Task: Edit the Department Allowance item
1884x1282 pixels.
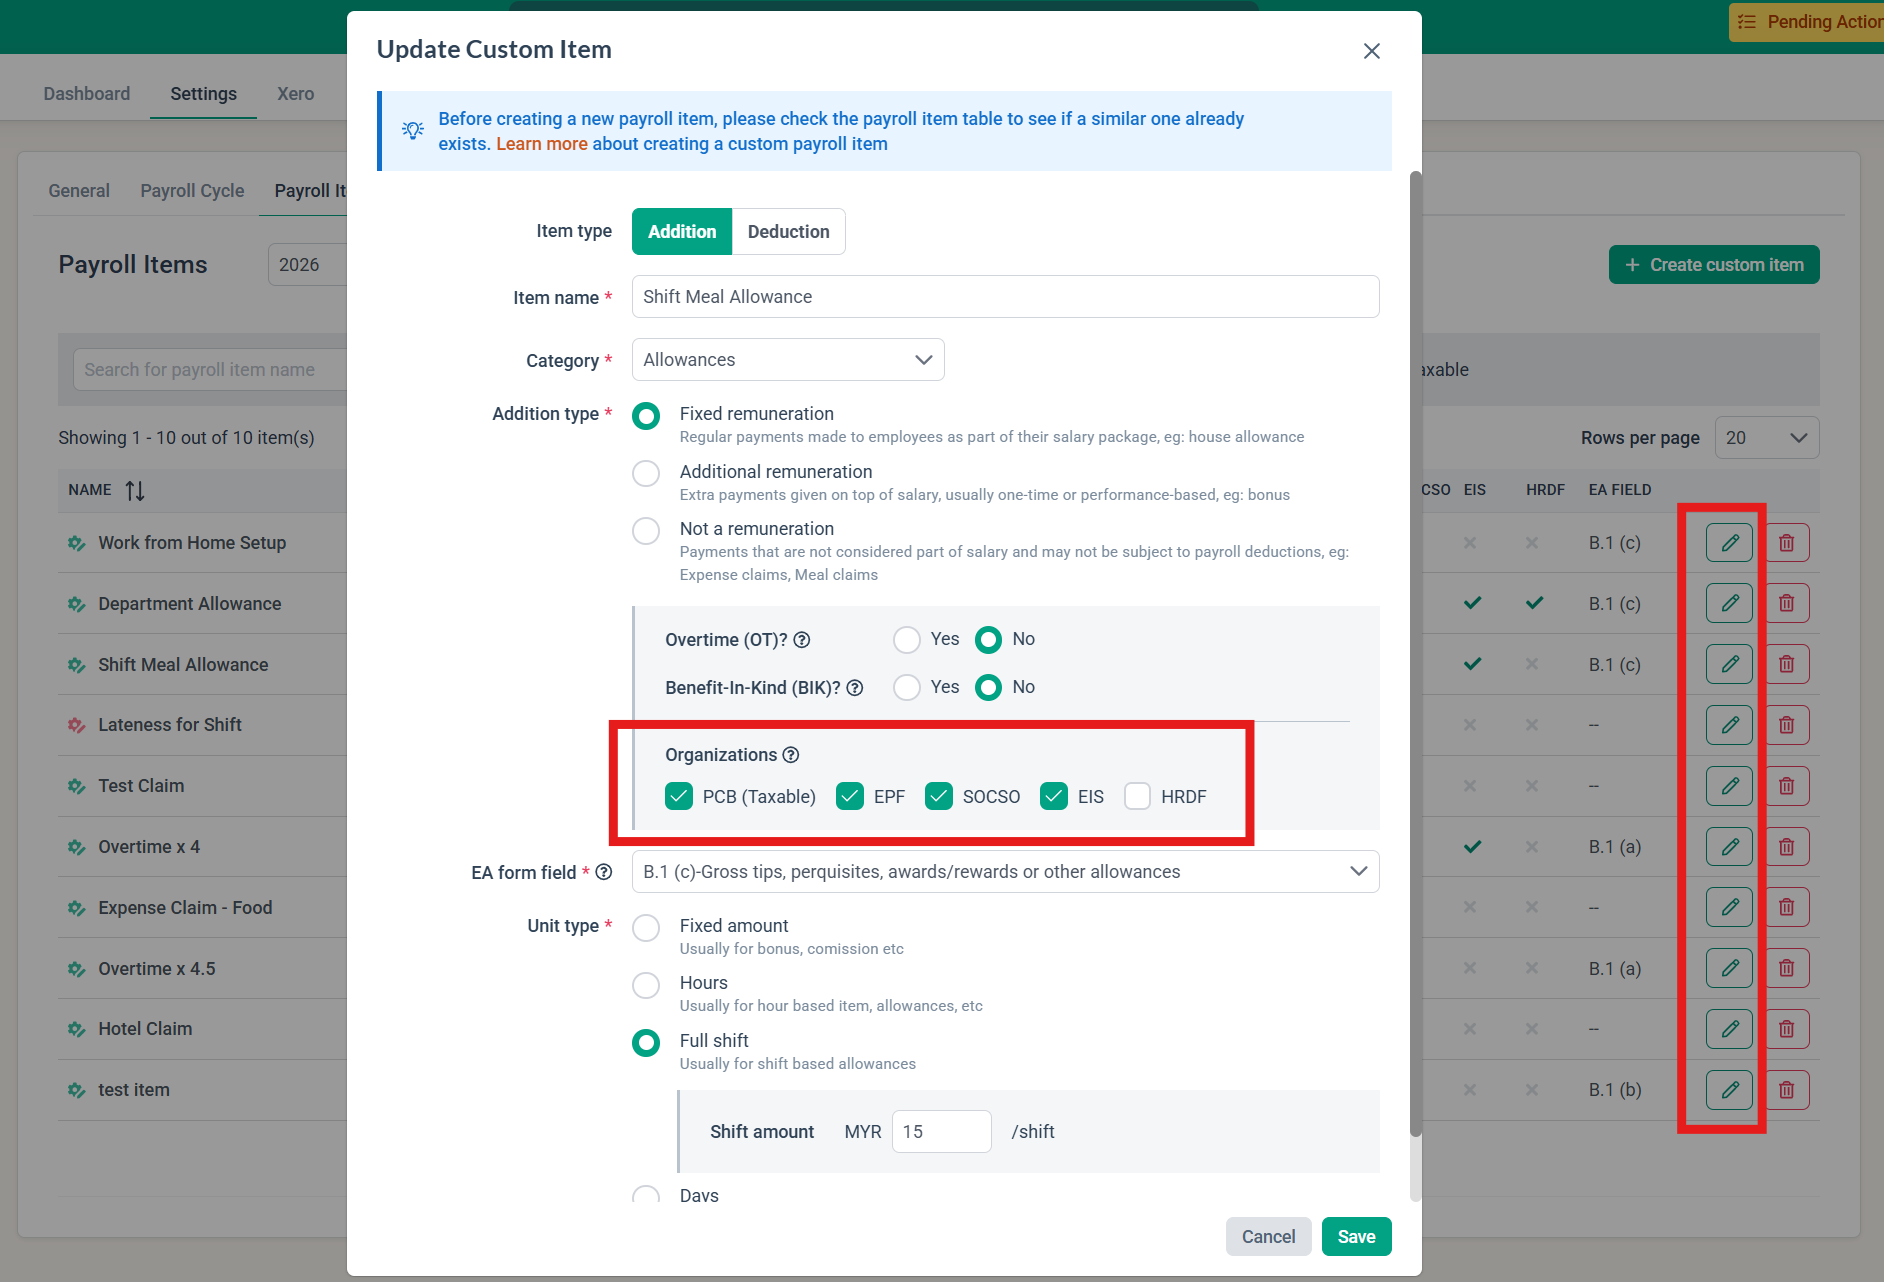Action: tap(1729, 603)
